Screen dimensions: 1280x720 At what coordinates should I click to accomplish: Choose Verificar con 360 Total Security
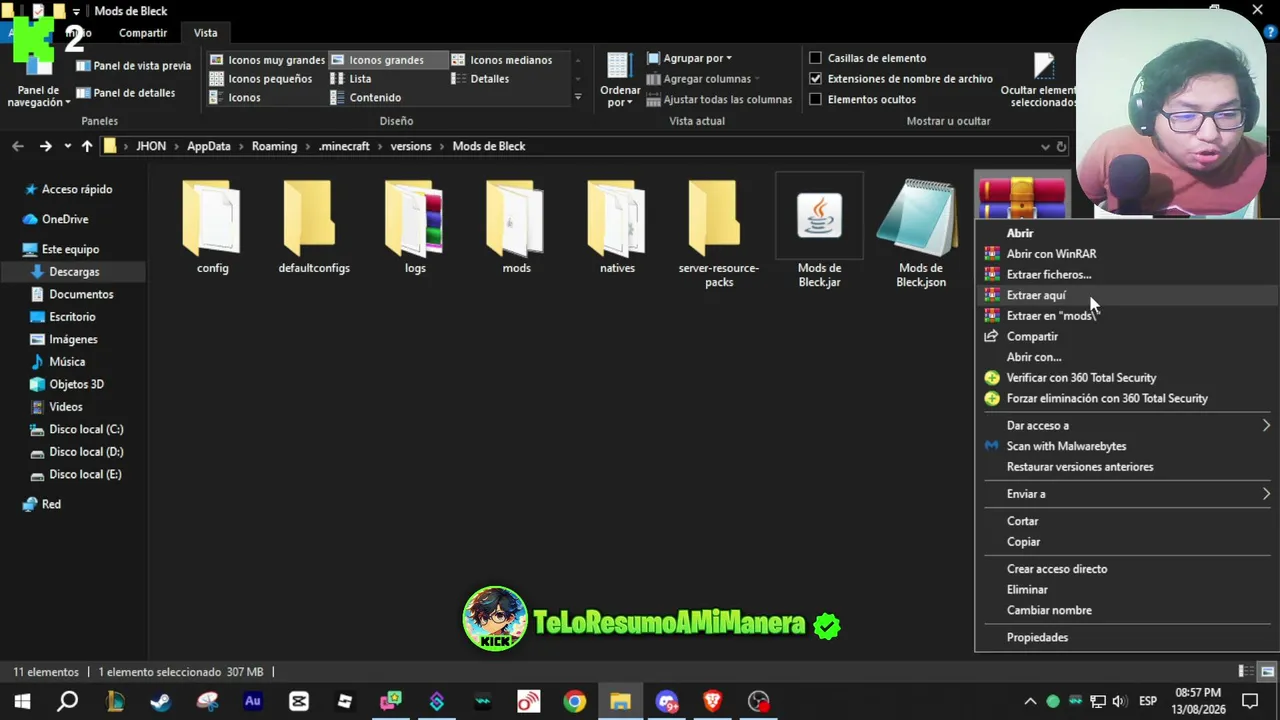tap(1126, 378)
